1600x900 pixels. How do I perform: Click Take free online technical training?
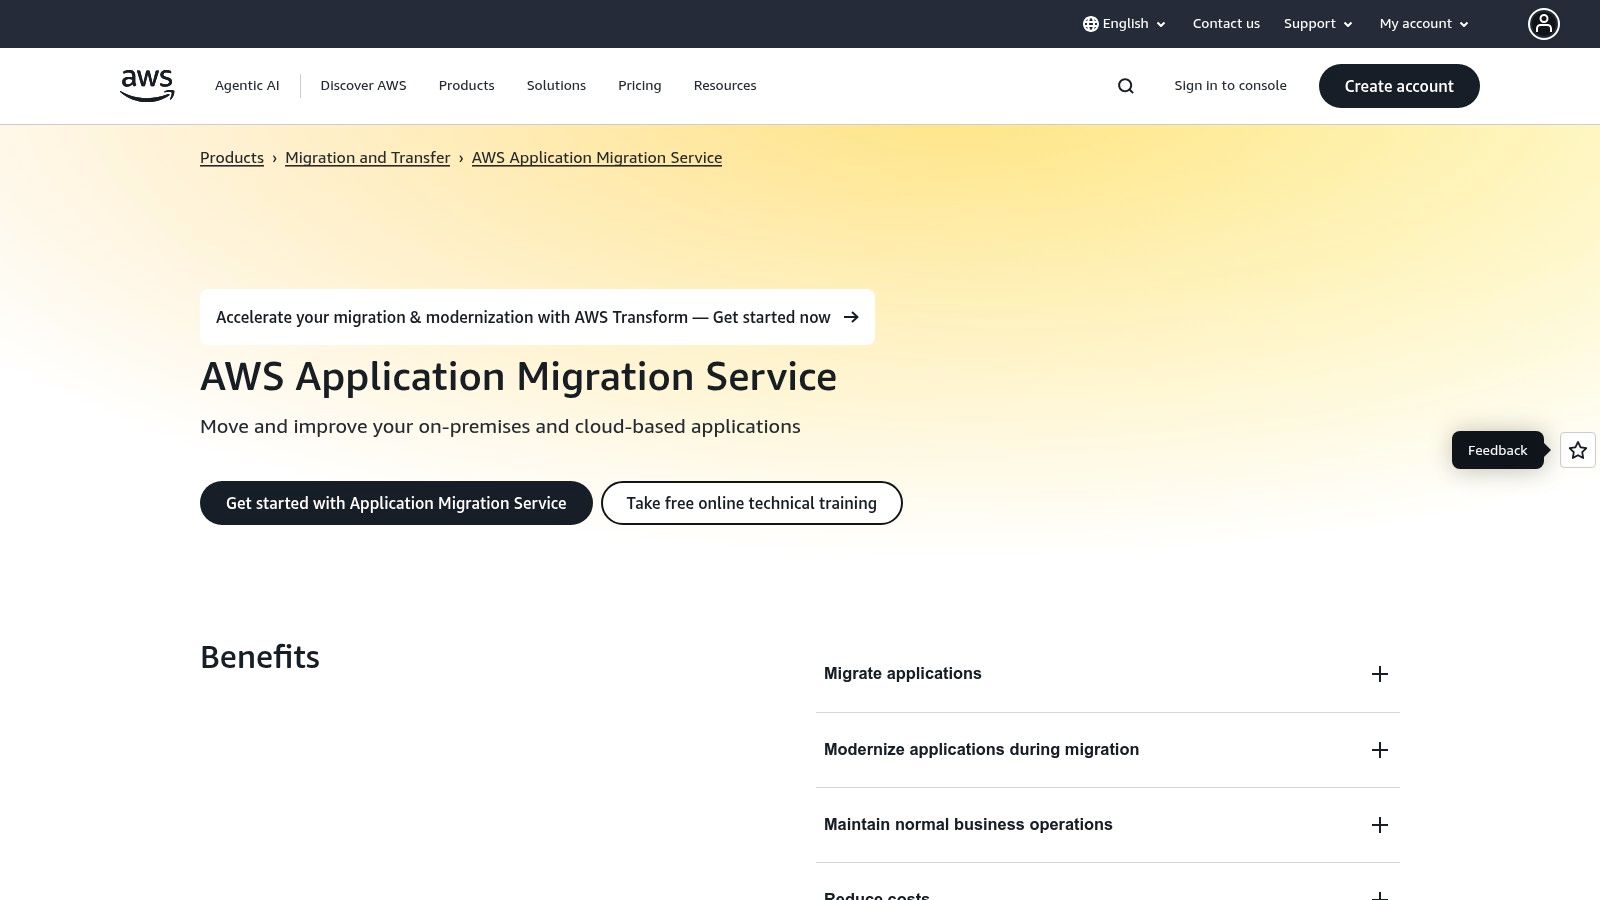point(752,503)
